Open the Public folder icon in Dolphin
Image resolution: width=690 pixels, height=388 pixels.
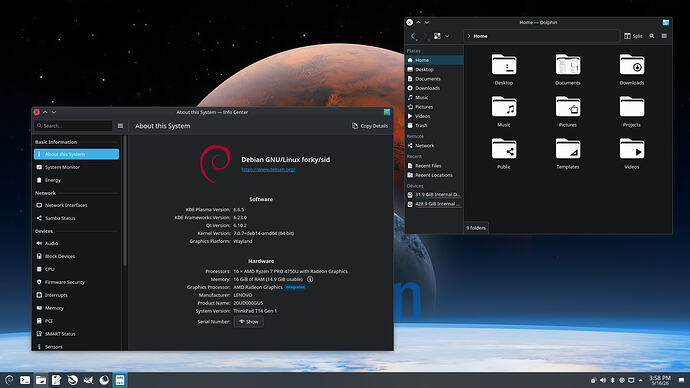(504, 149)
